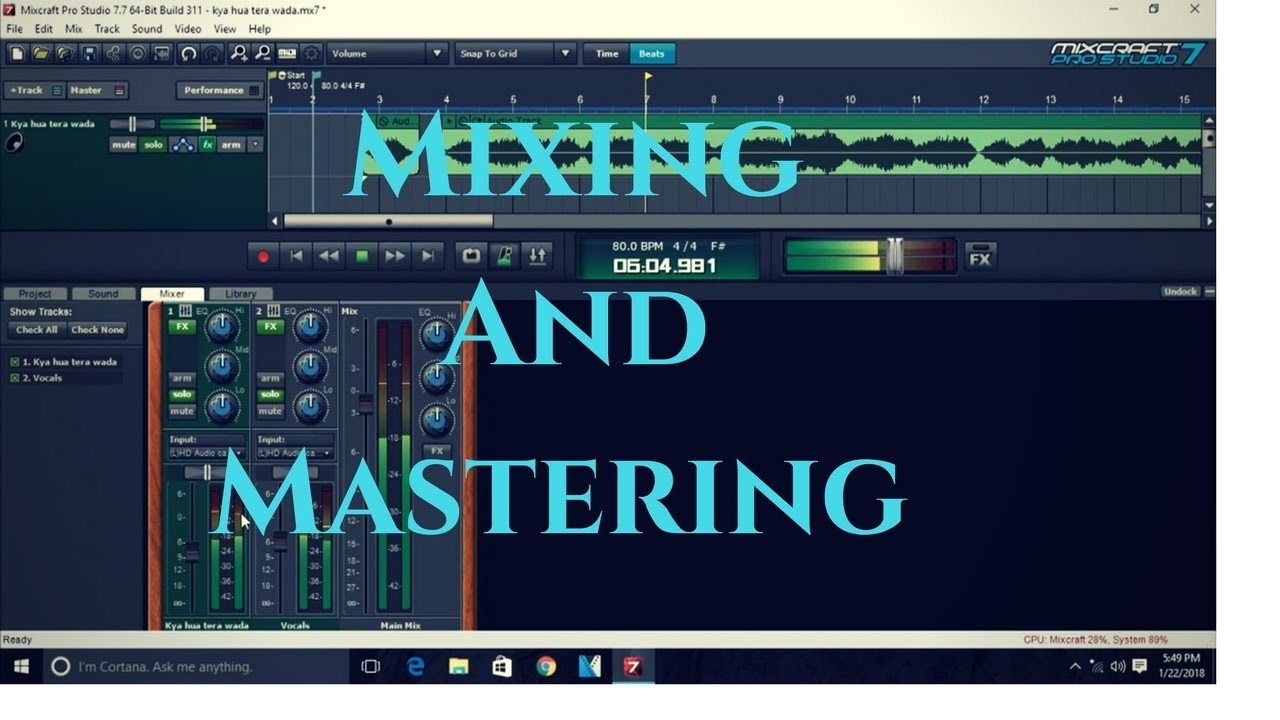Image resolution: width=1280 pixels, height=720 pixels.
Task: Toggle loop mode icon in transport
Action: coord(471,256)
